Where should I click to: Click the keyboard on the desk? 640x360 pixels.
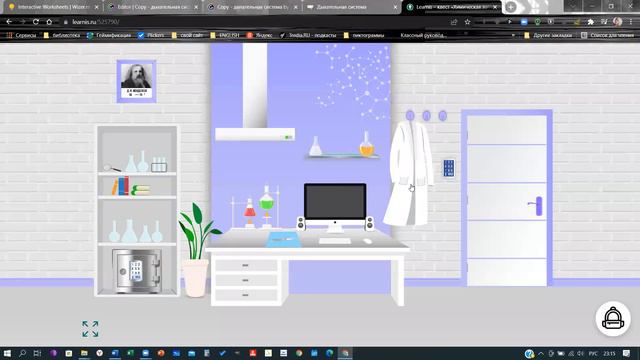pyautogui.click(x=335, y=241)
